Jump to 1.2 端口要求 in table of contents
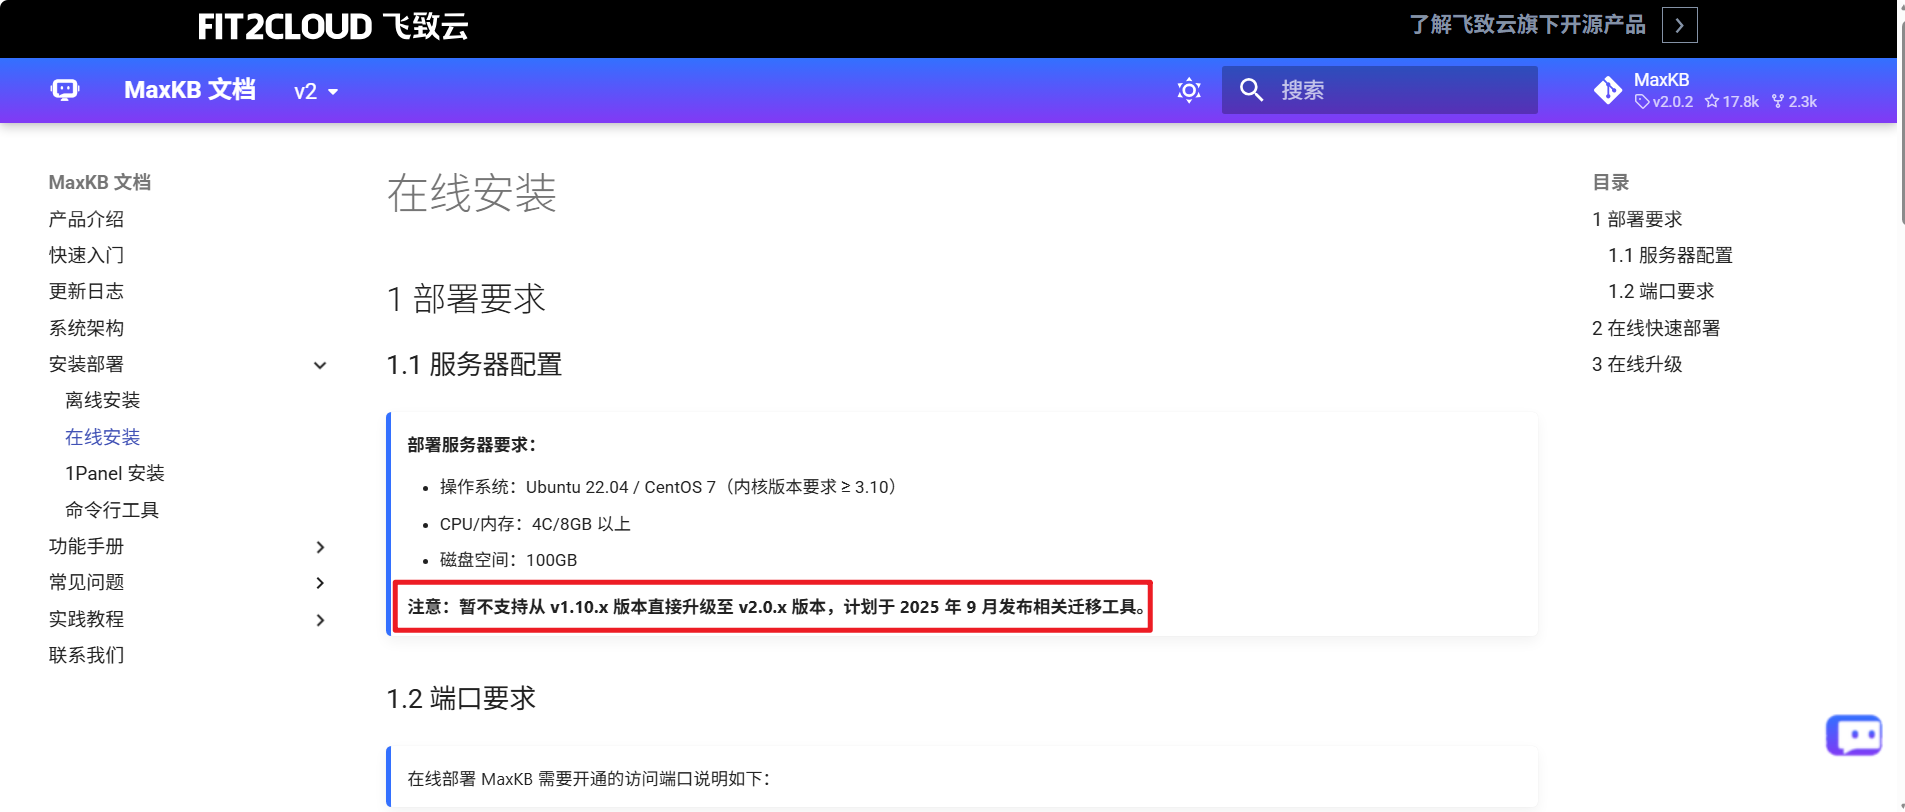This screenshot has width=1905, height=812. pyautogui.click(x=1661, y=291)
